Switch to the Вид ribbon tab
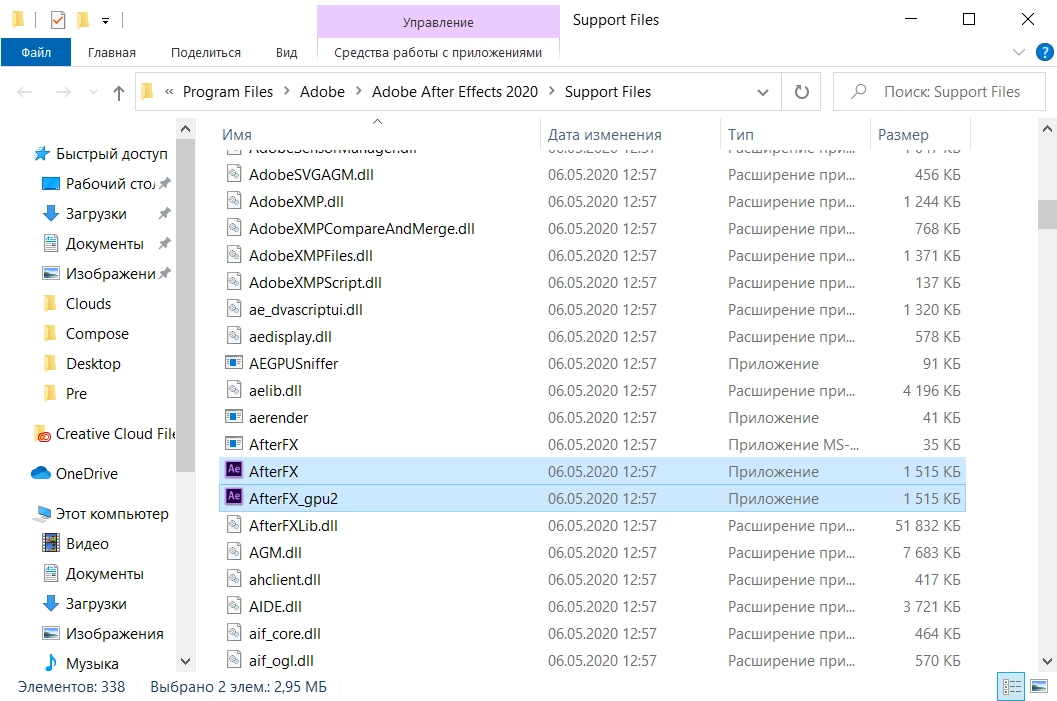The height and width of the screenshot is (701, 1057). point(286,53)
